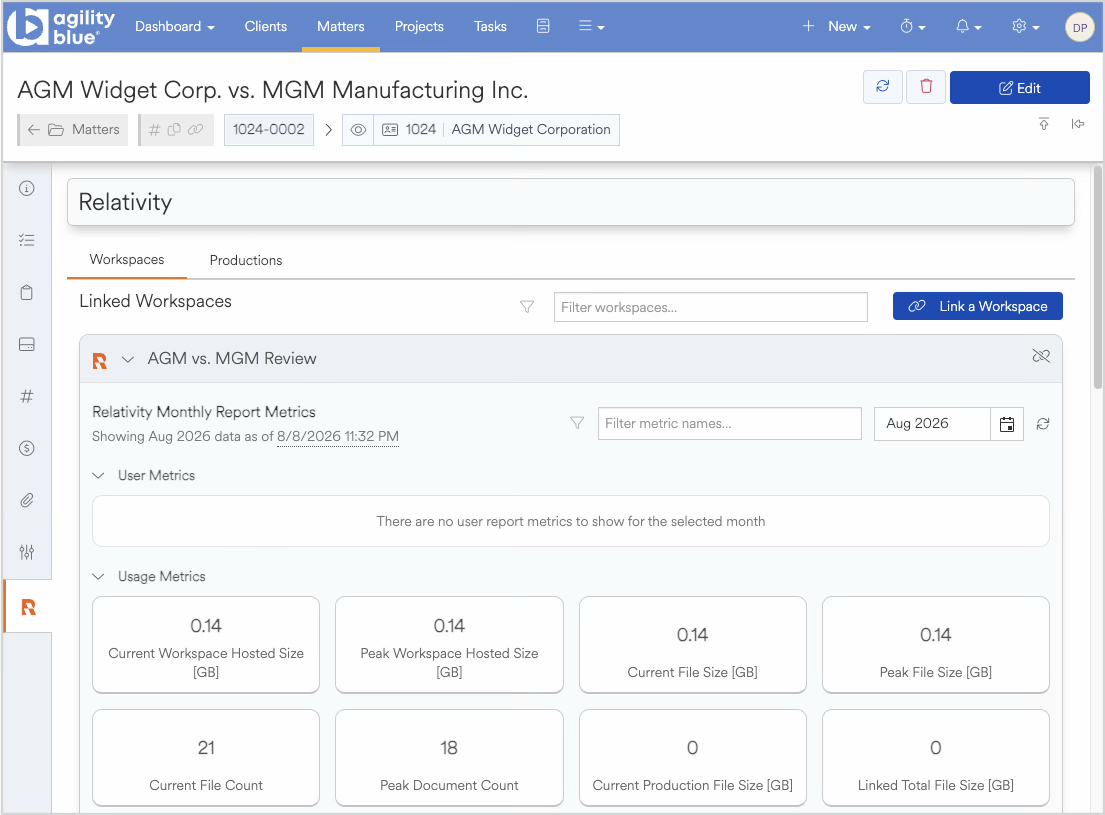Open the media card sidebar section
The image size is (1105, 815).
point(27,345)
